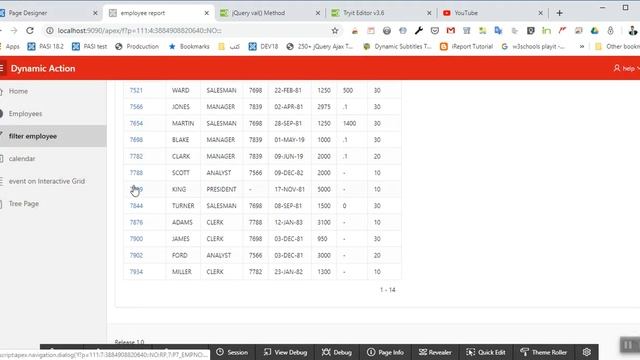Open employee number 7566 link

tap(136, 107)
